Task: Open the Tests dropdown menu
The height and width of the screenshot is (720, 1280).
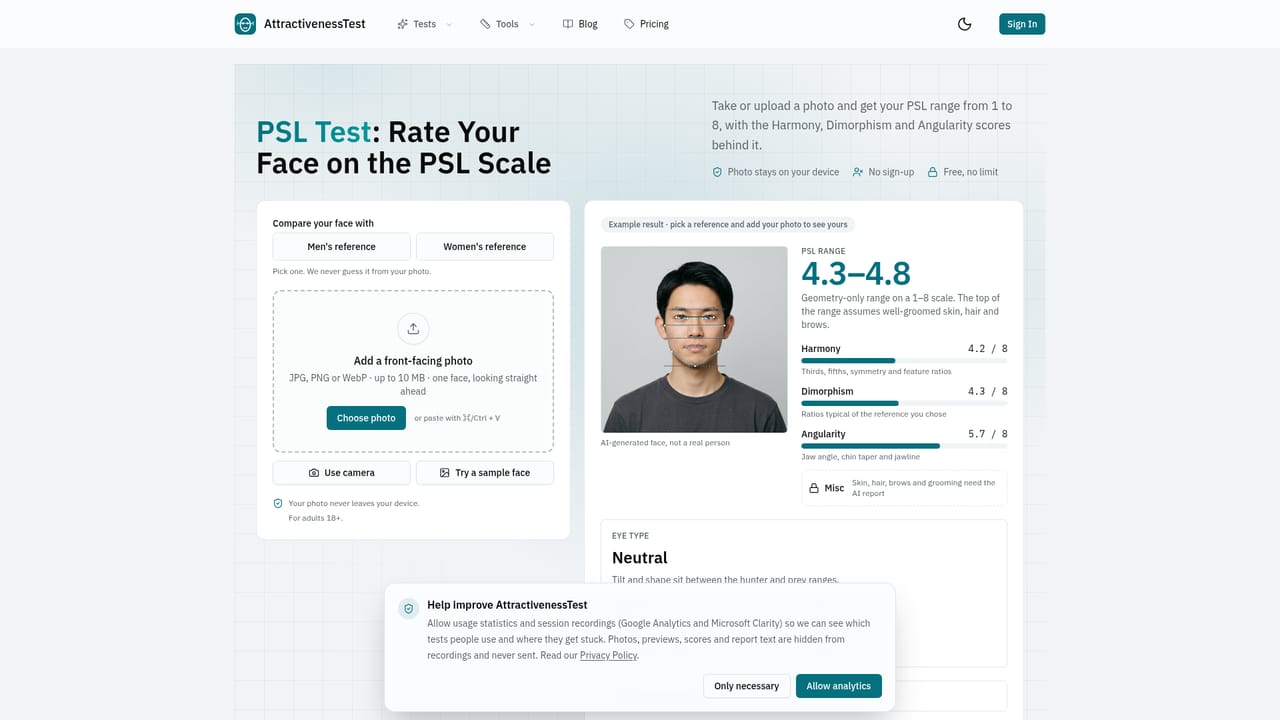Action: (424, 24)
